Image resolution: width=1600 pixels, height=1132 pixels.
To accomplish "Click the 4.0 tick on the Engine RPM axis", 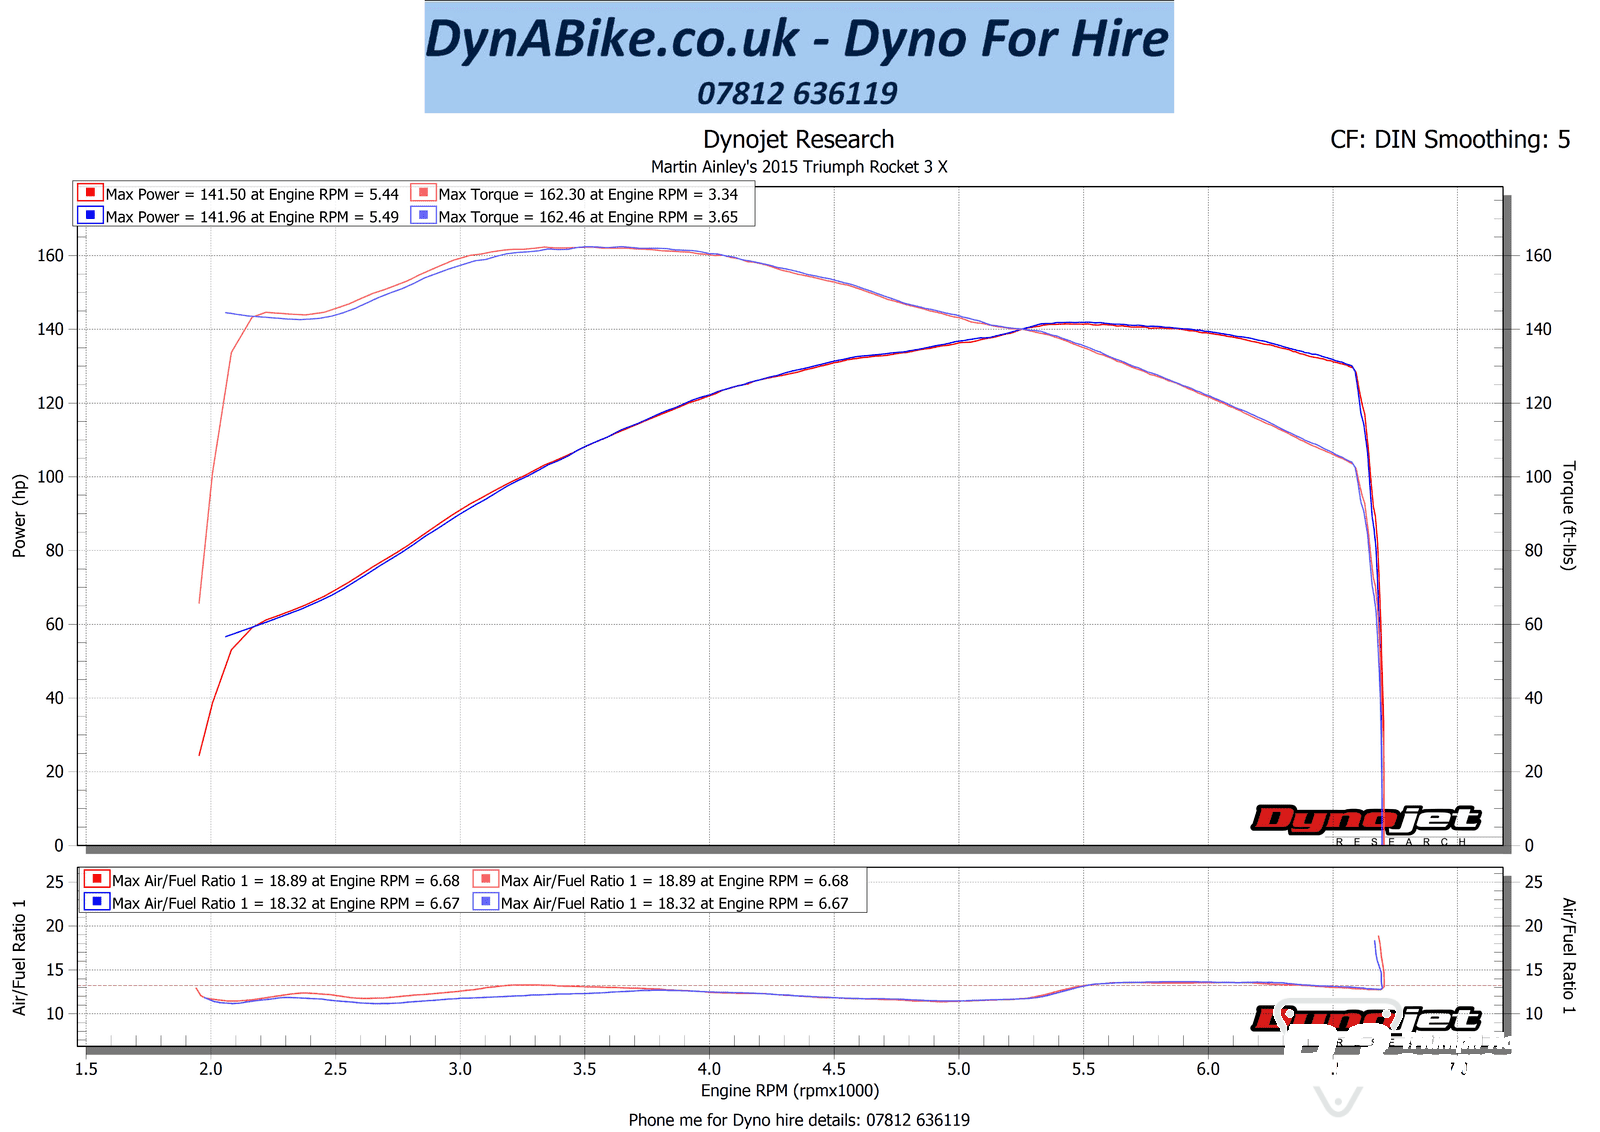I will point(709,1069).
